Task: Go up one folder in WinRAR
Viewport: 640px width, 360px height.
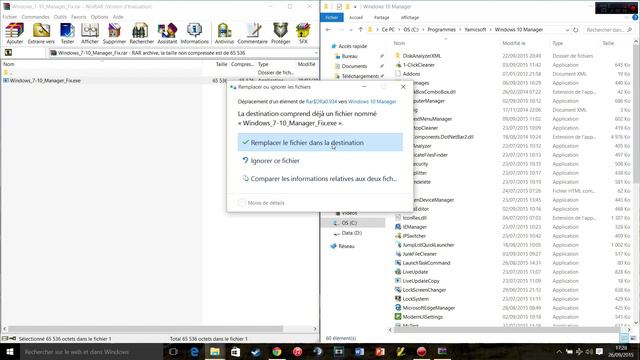Action: point(8,53)
